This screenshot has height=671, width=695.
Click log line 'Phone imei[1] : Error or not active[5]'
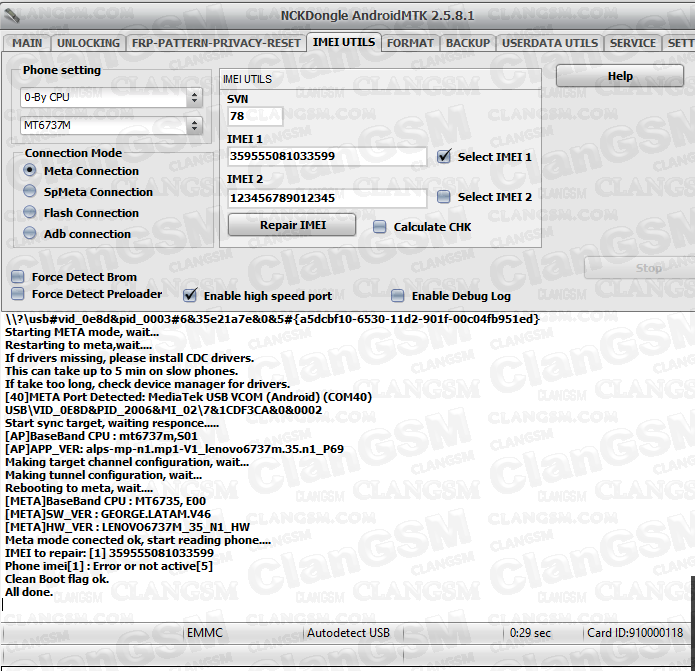tap(109, 566)
